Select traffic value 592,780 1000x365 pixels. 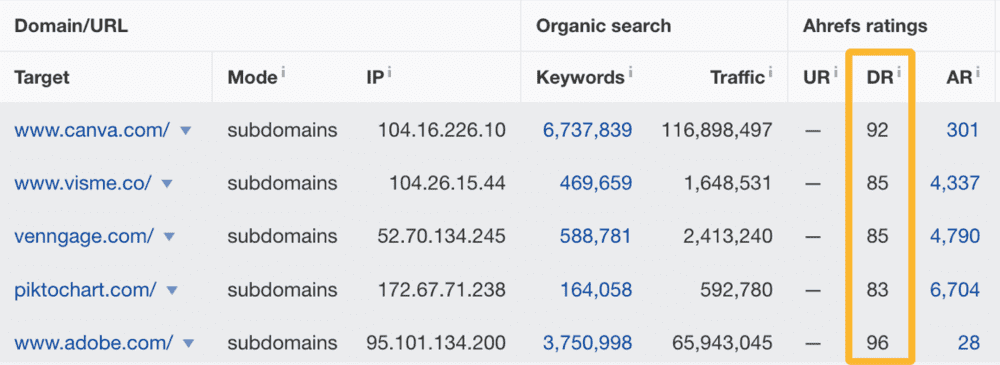point(735,290)
